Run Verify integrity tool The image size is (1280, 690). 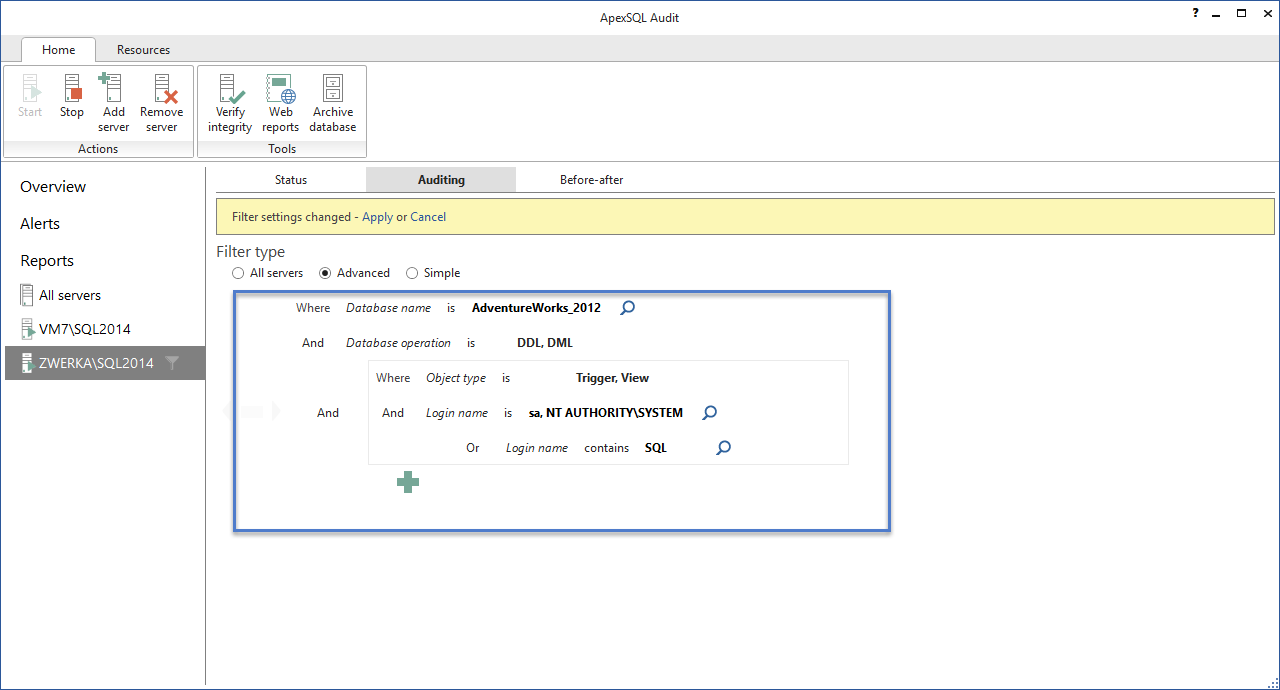[230, 103]
